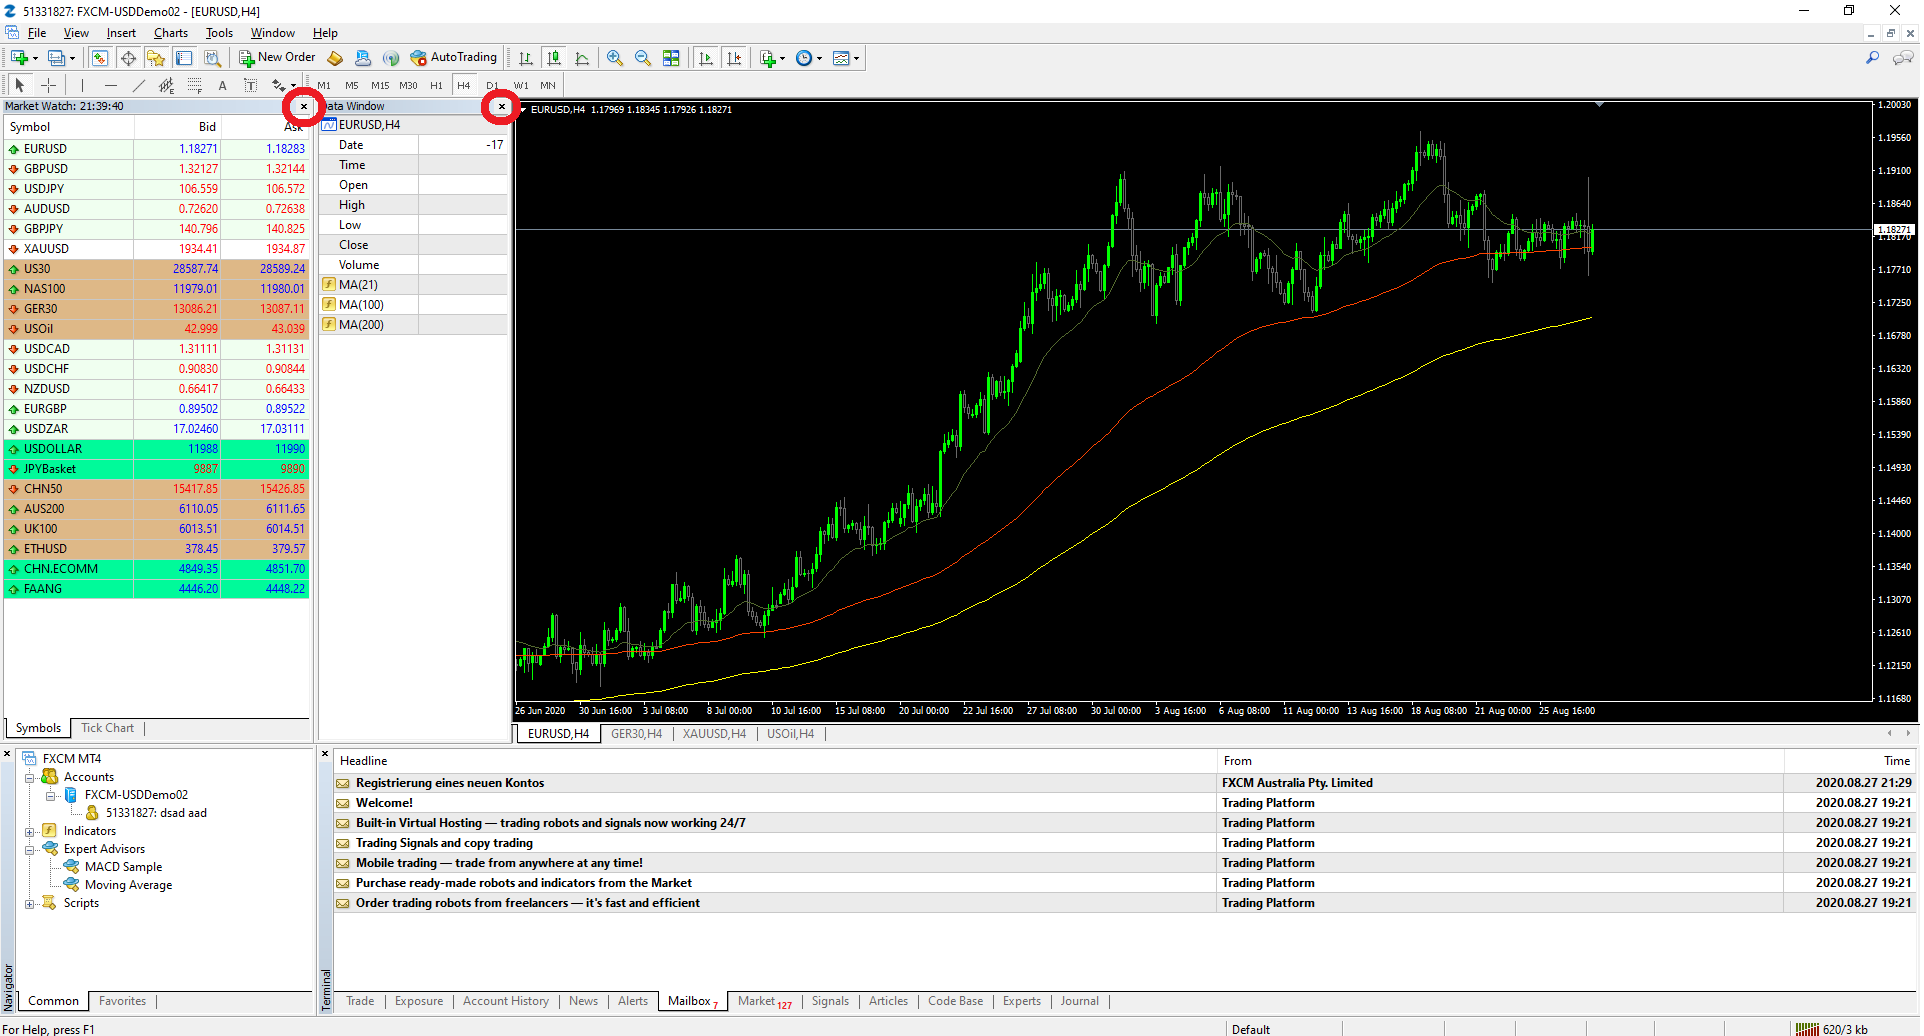The image size is (1924, 1036).
Task: Click the New Order button
Action: pos(277,58)
